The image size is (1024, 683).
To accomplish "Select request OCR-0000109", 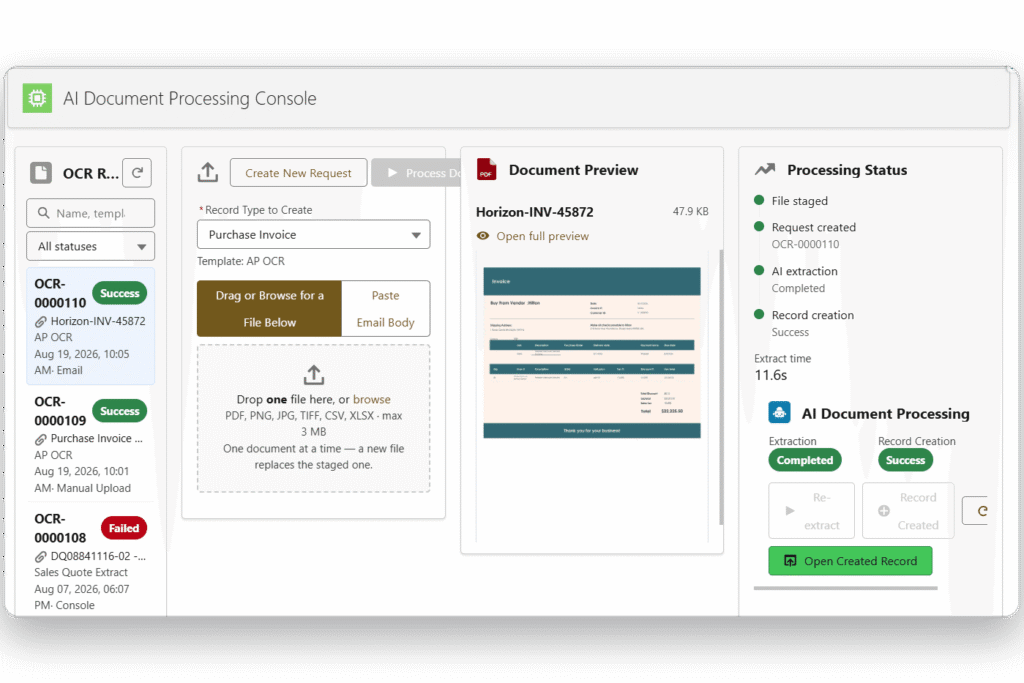I will (91, 443).
